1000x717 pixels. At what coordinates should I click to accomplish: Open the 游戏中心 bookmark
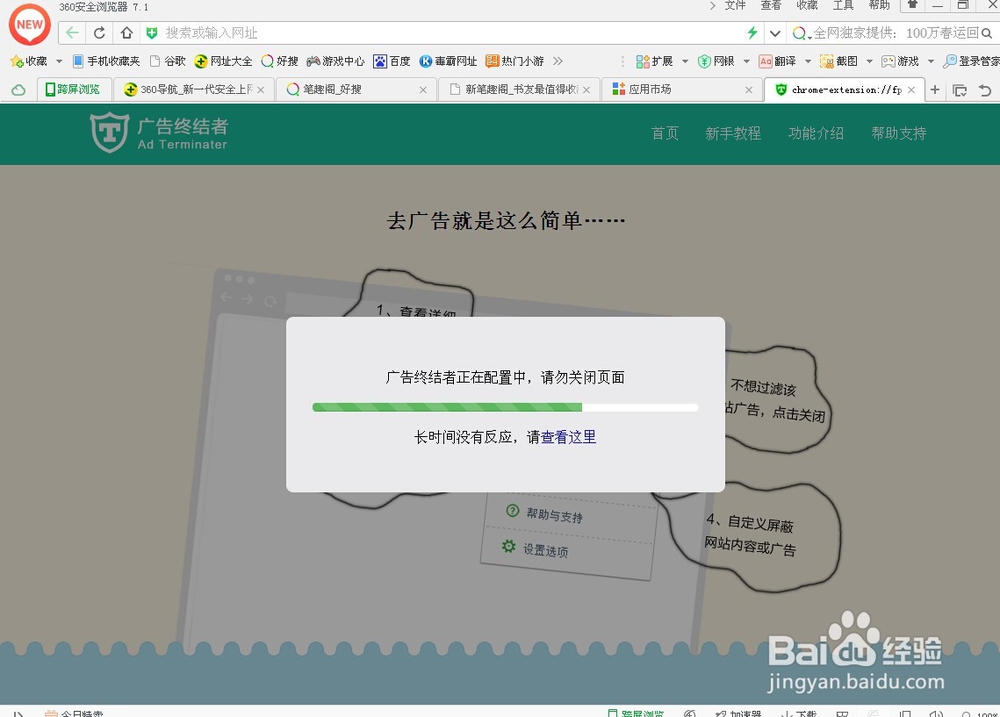[335, 61]
